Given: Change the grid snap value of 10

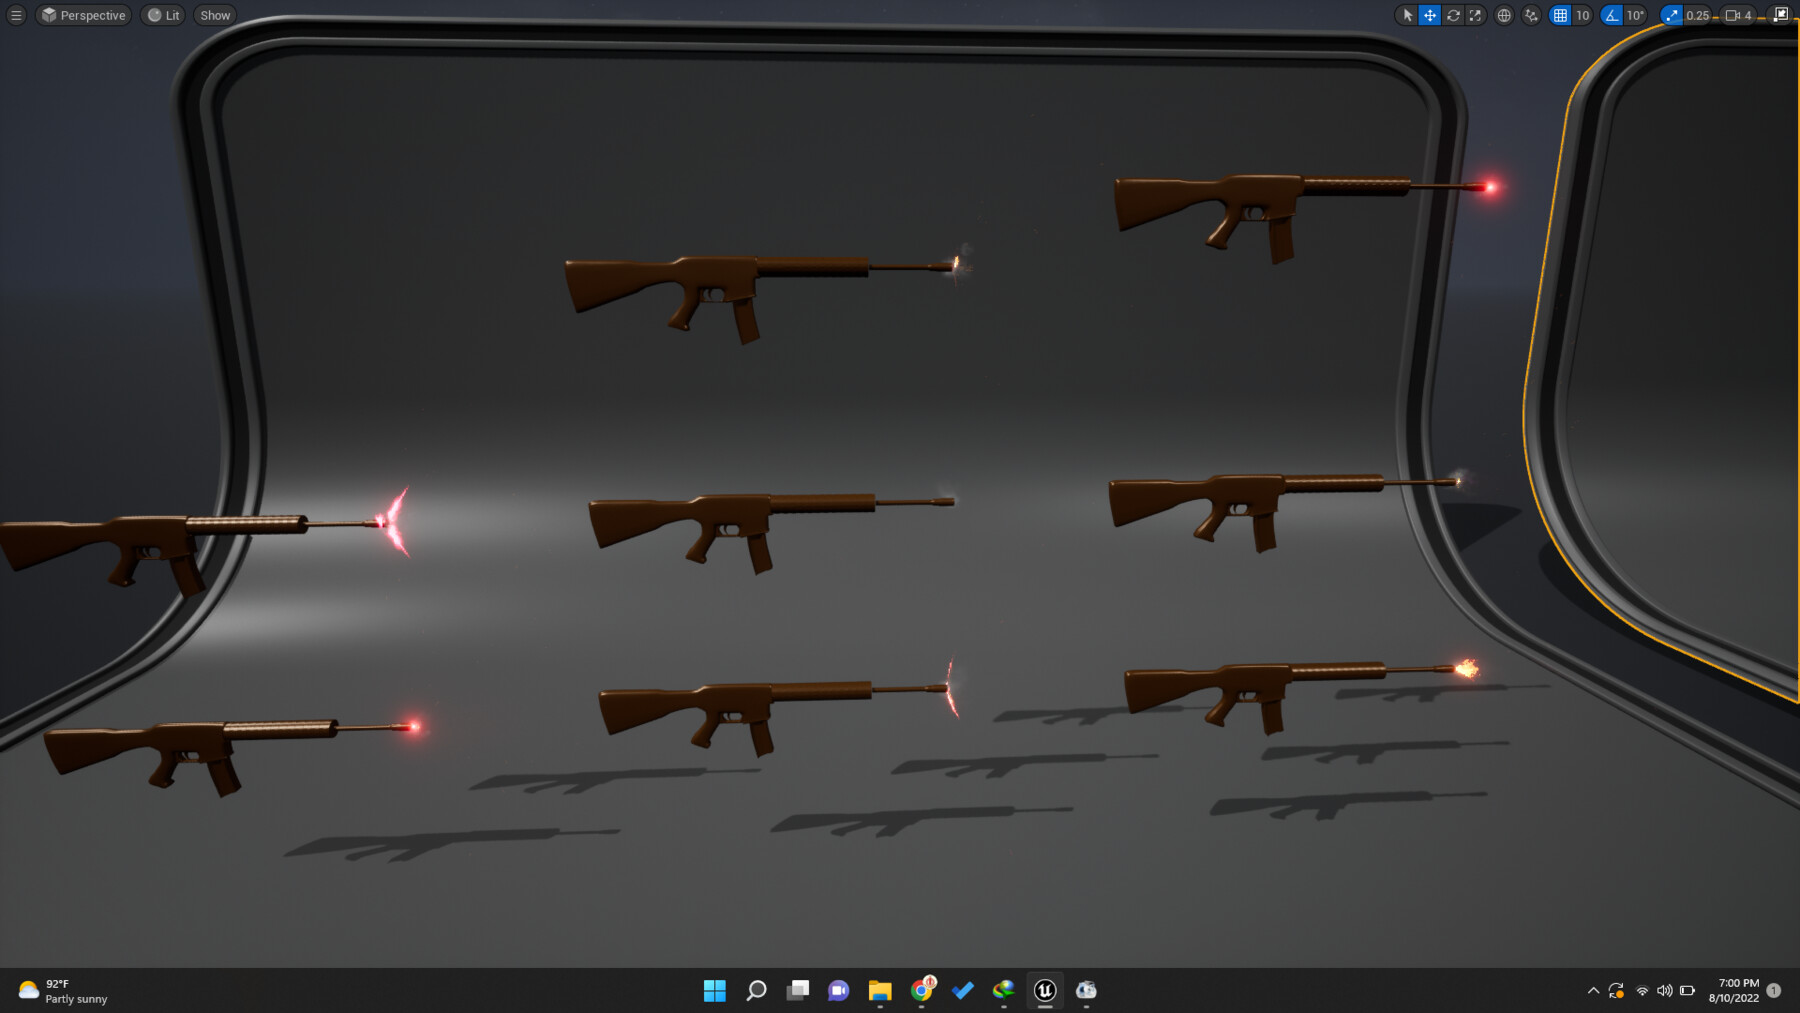Looking at the screenshot, I should click(1580, 15).
